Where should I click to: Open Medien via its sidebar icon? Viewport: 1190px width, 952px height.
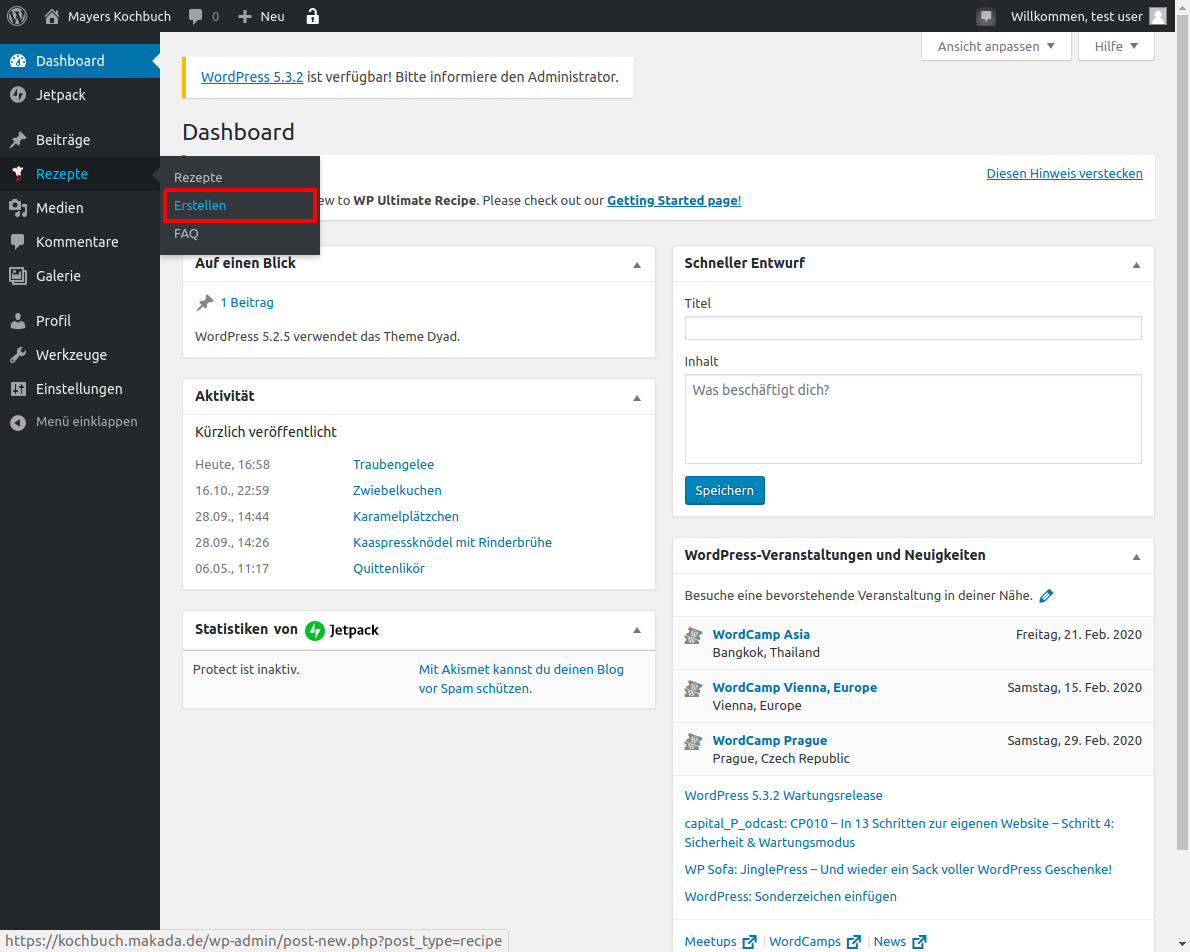[x=18, y=208]
